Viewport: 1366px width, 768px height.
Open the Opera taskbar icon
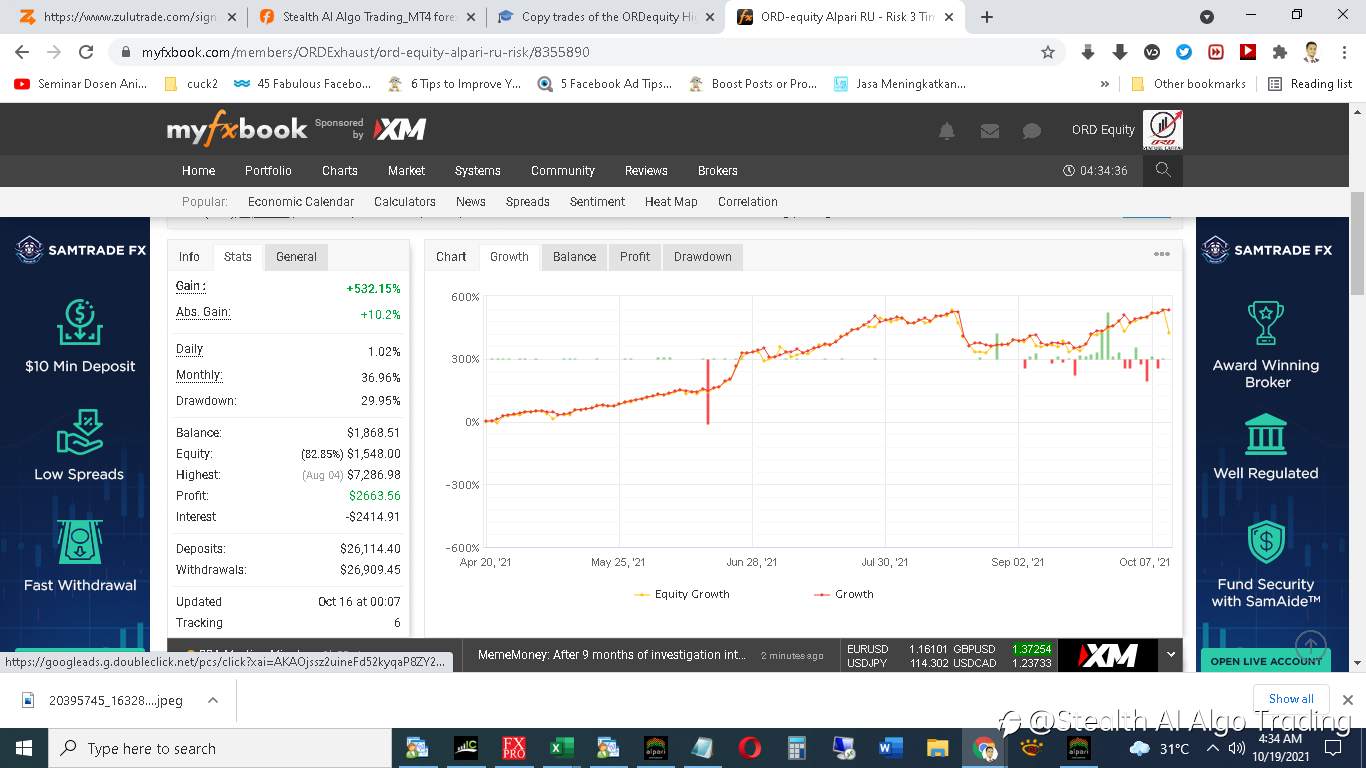(x=749, y=748)
